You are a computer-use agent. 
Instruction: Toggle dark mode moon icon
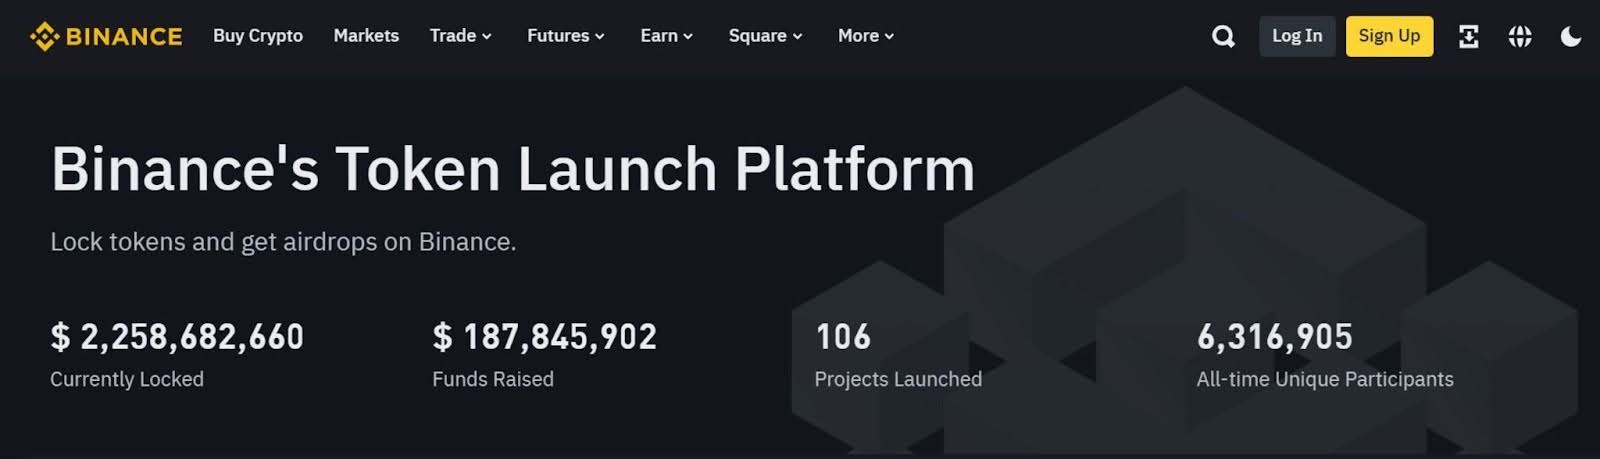(1571, 37)
